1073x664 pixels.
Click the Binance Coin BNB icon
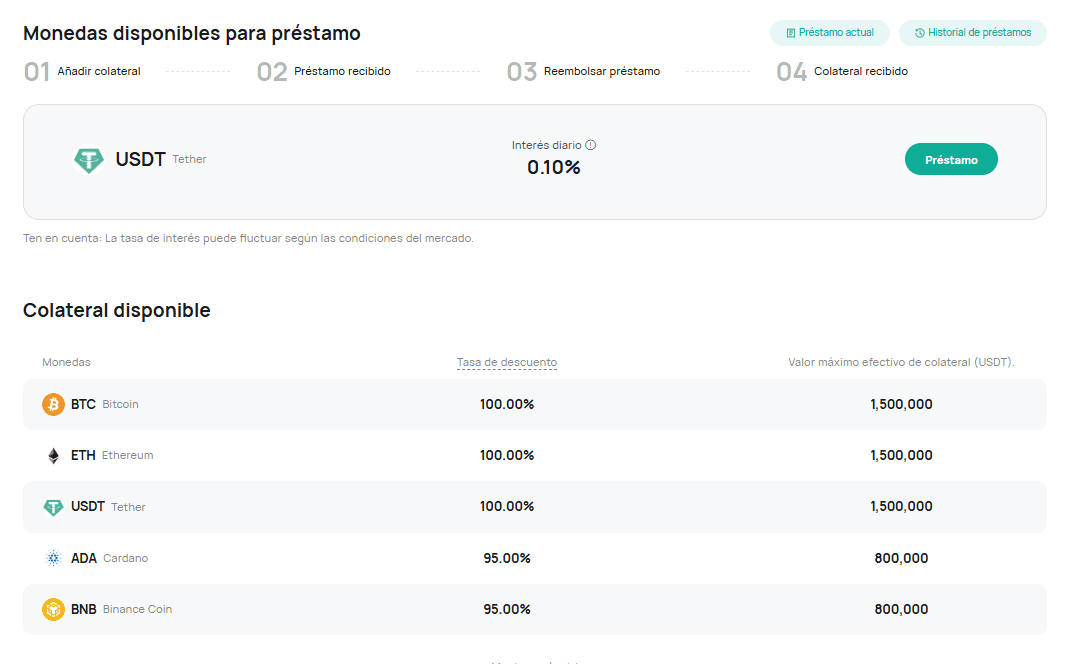[x=53, y=609]
